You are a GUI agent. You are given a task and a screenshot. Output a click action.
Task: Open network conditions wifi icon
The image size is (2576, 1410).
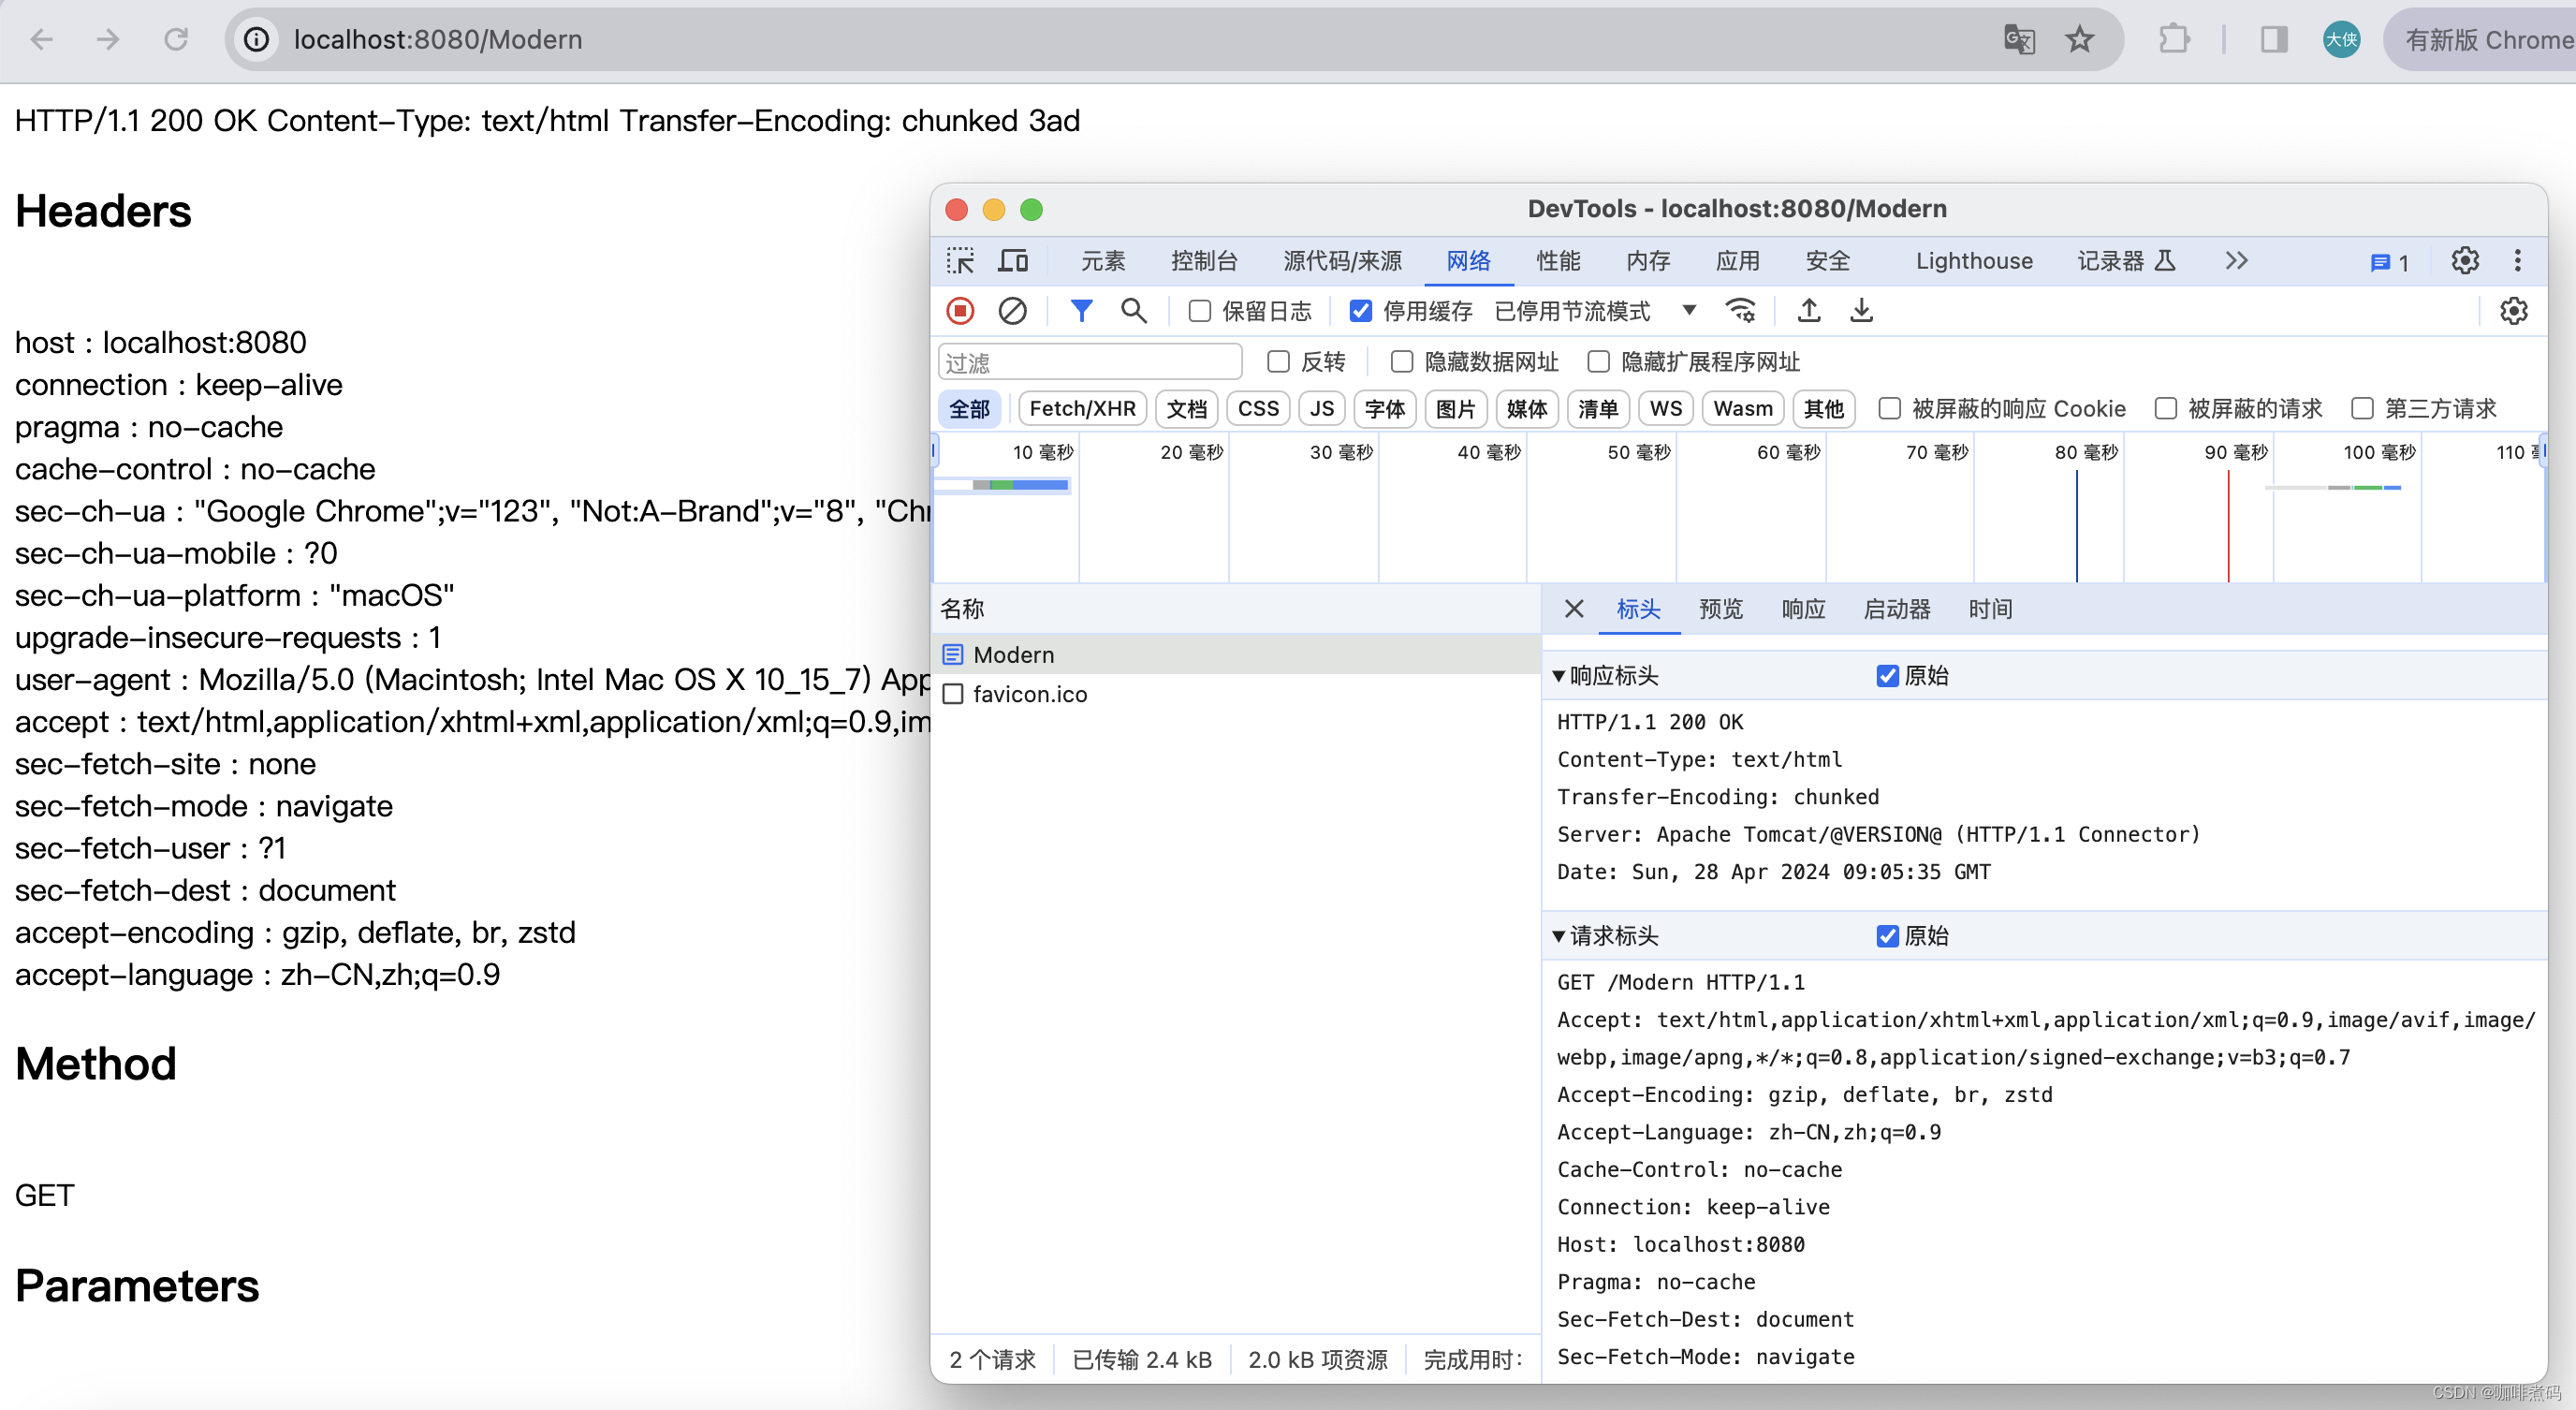[x=1741, y=311]
